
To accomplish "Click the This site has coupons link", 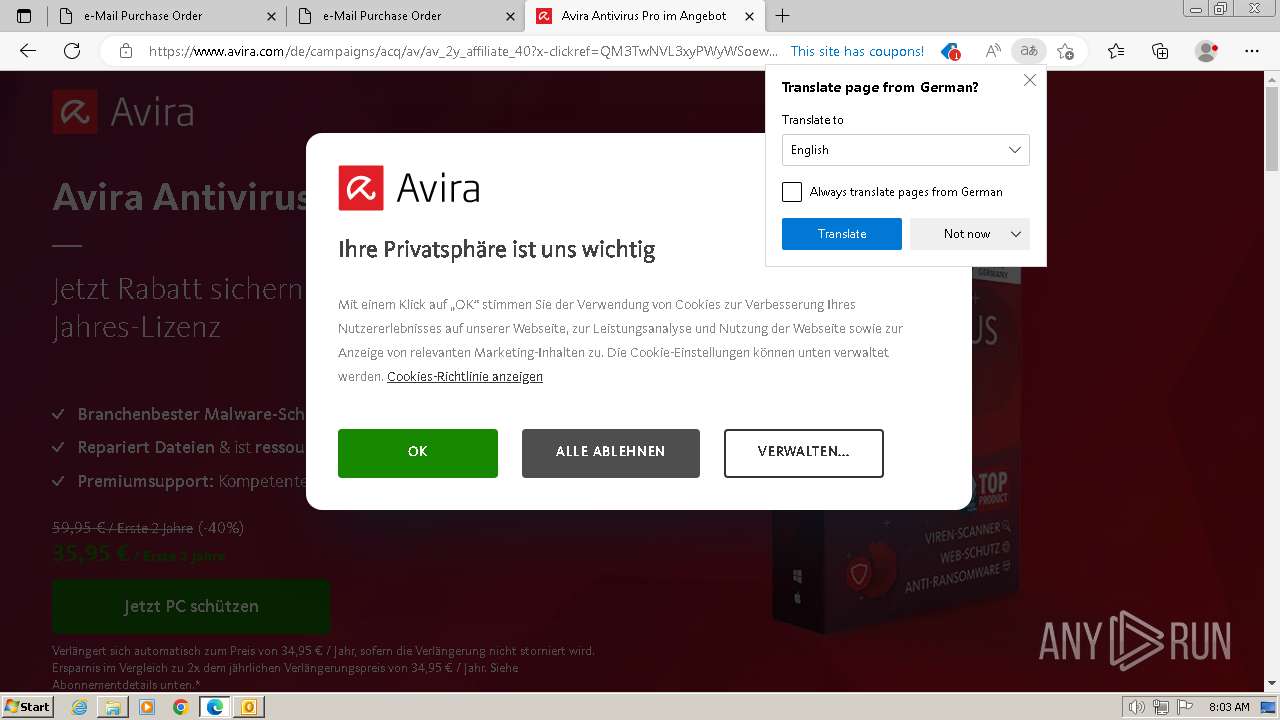I will click(857, 51).
